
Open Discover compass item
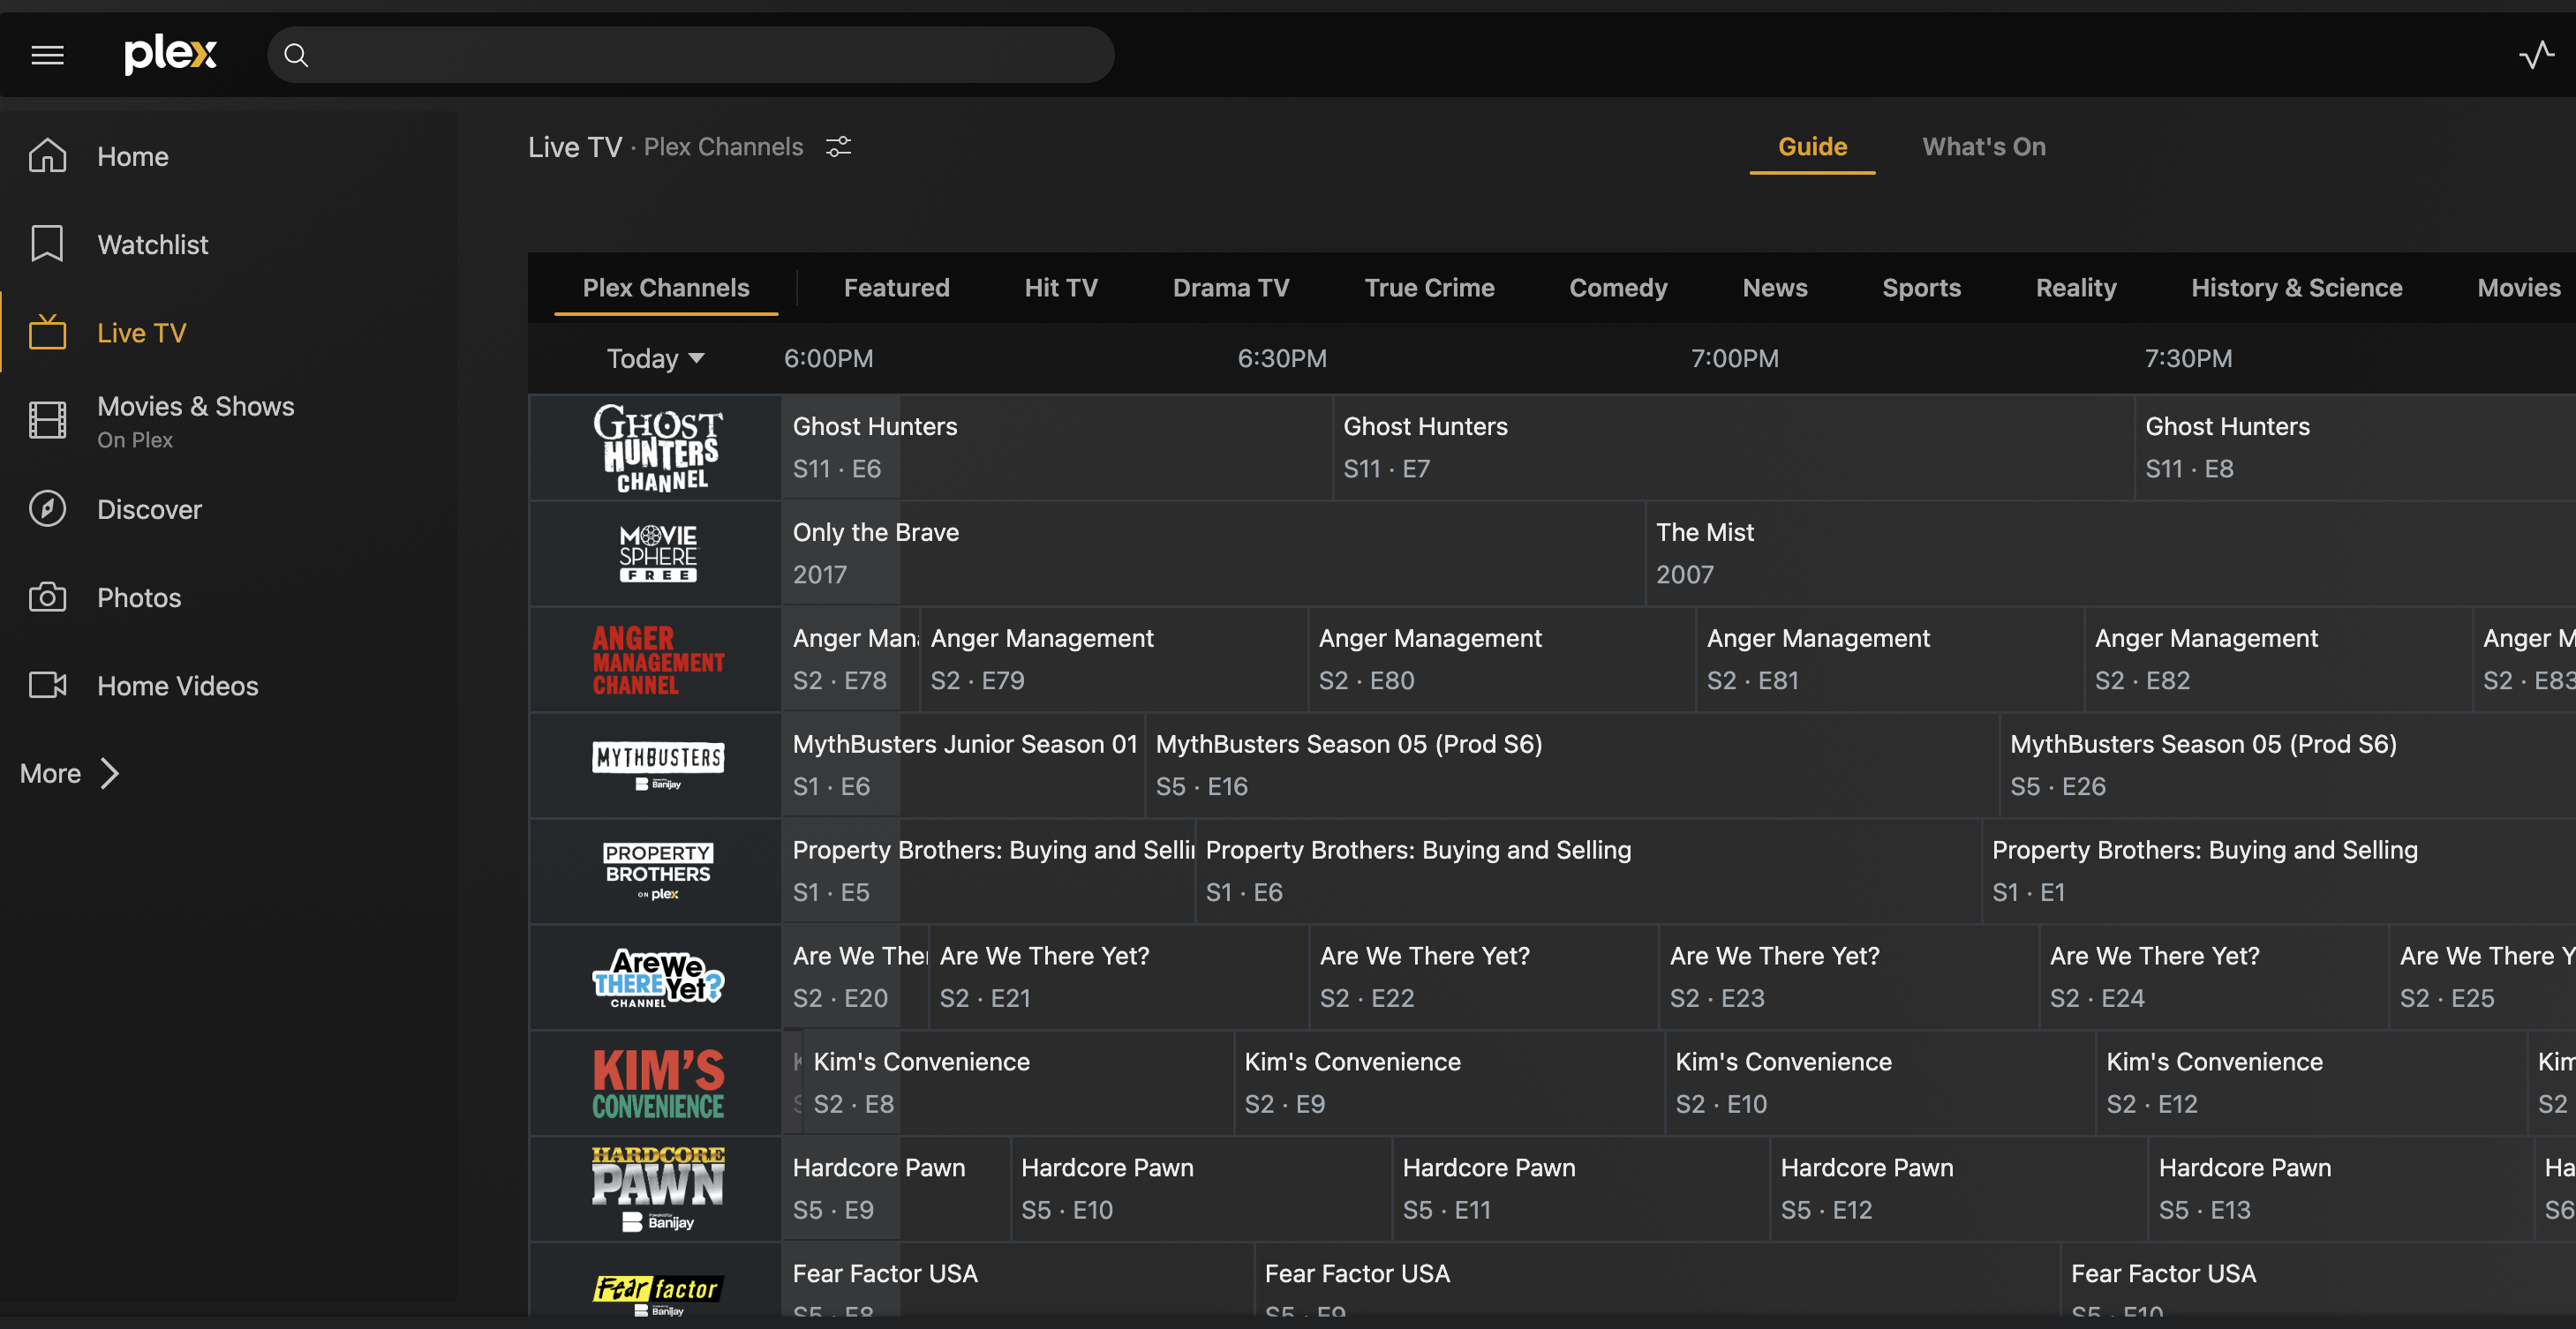149,510
